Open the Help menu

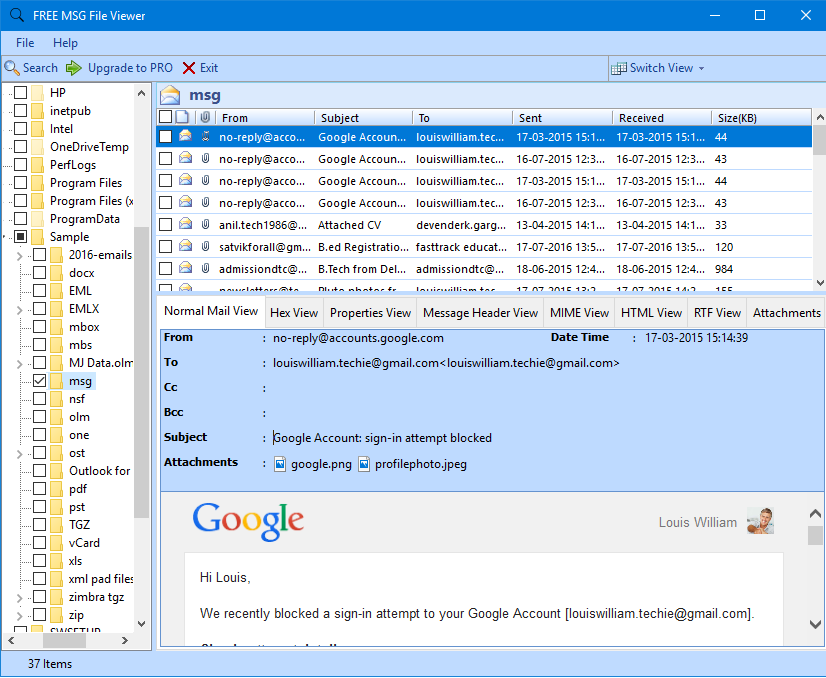(65, 43)
